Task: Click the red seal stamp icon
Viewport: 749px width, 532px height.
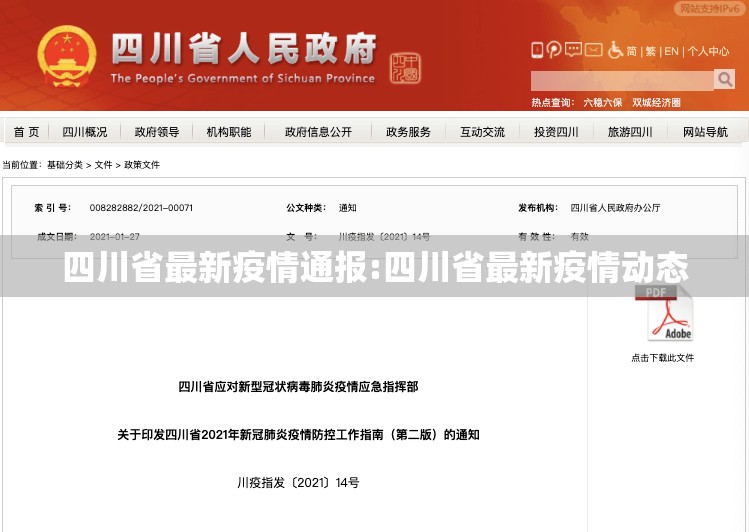Action: tap(405, 68)
